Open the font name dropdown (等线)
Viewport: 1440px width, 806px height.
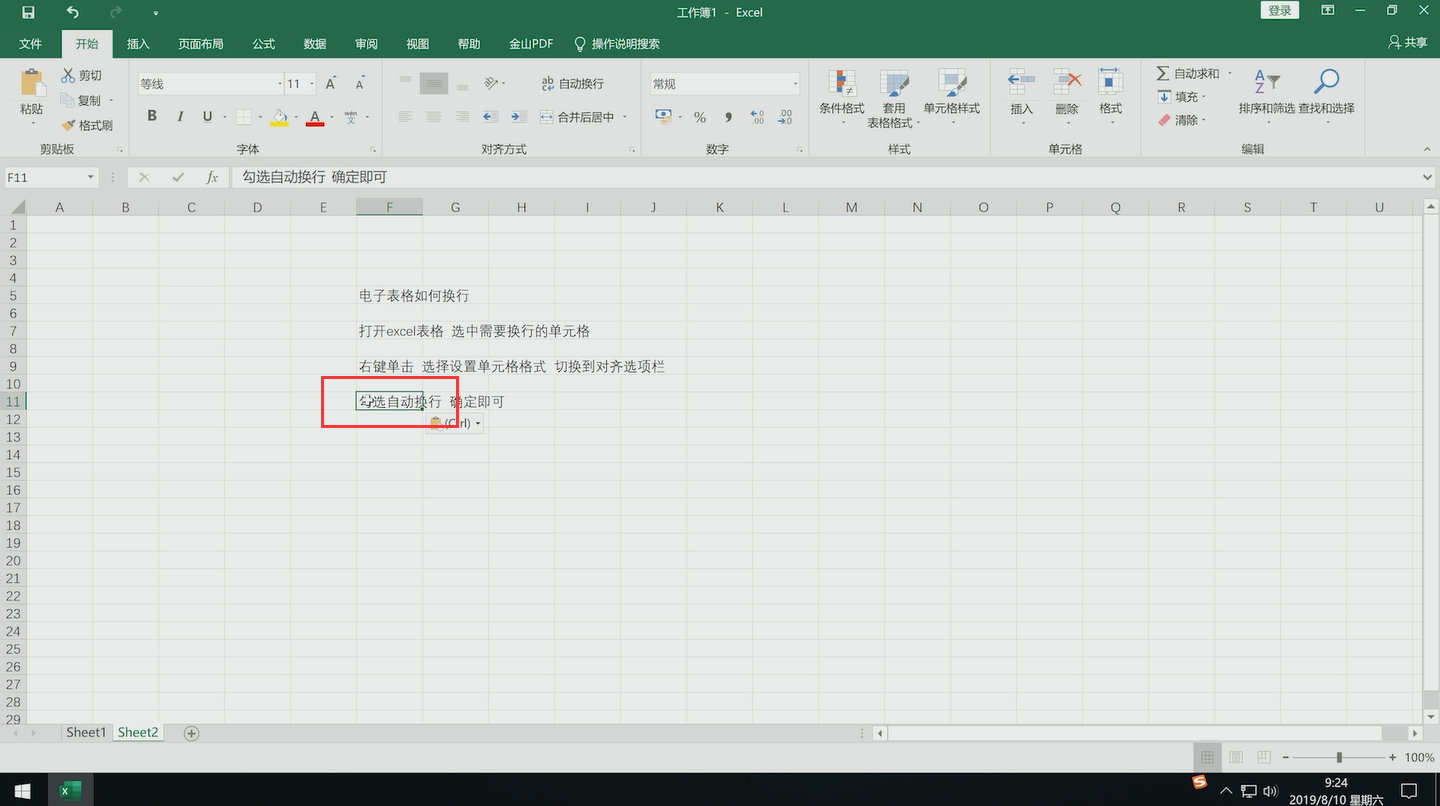coord(279,84)
